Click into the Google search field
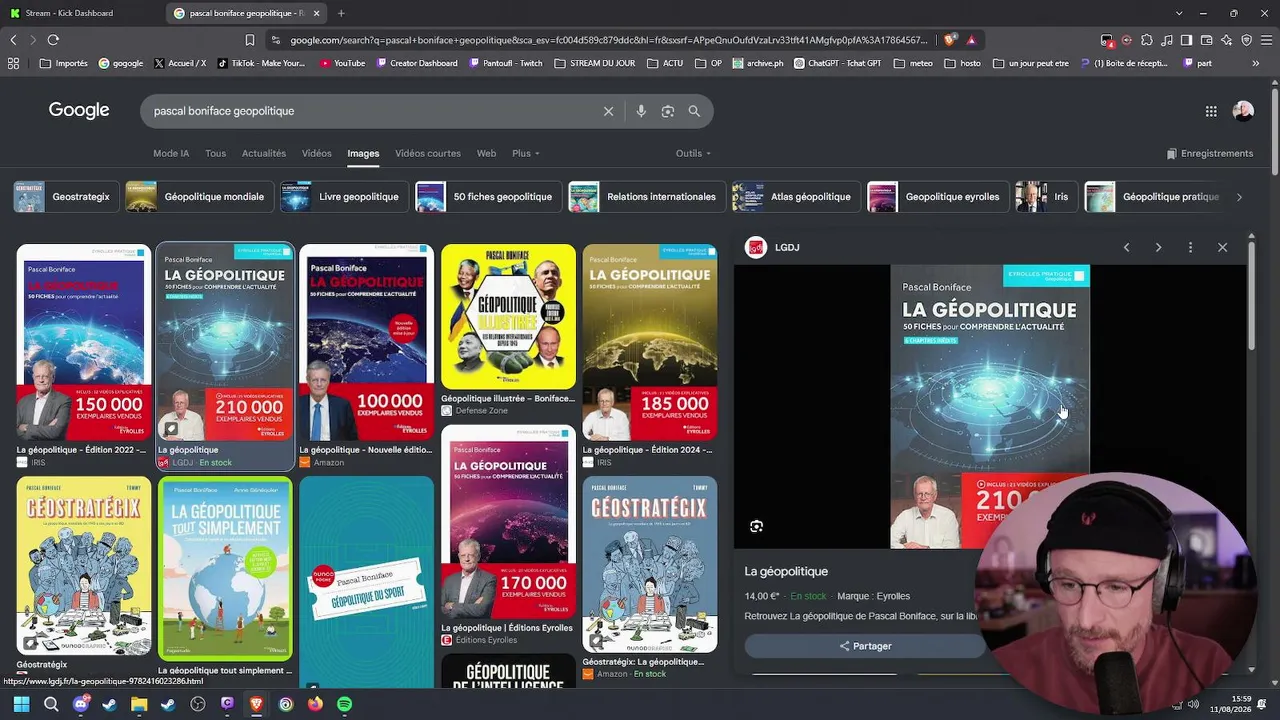 click(x=370, y=111)
